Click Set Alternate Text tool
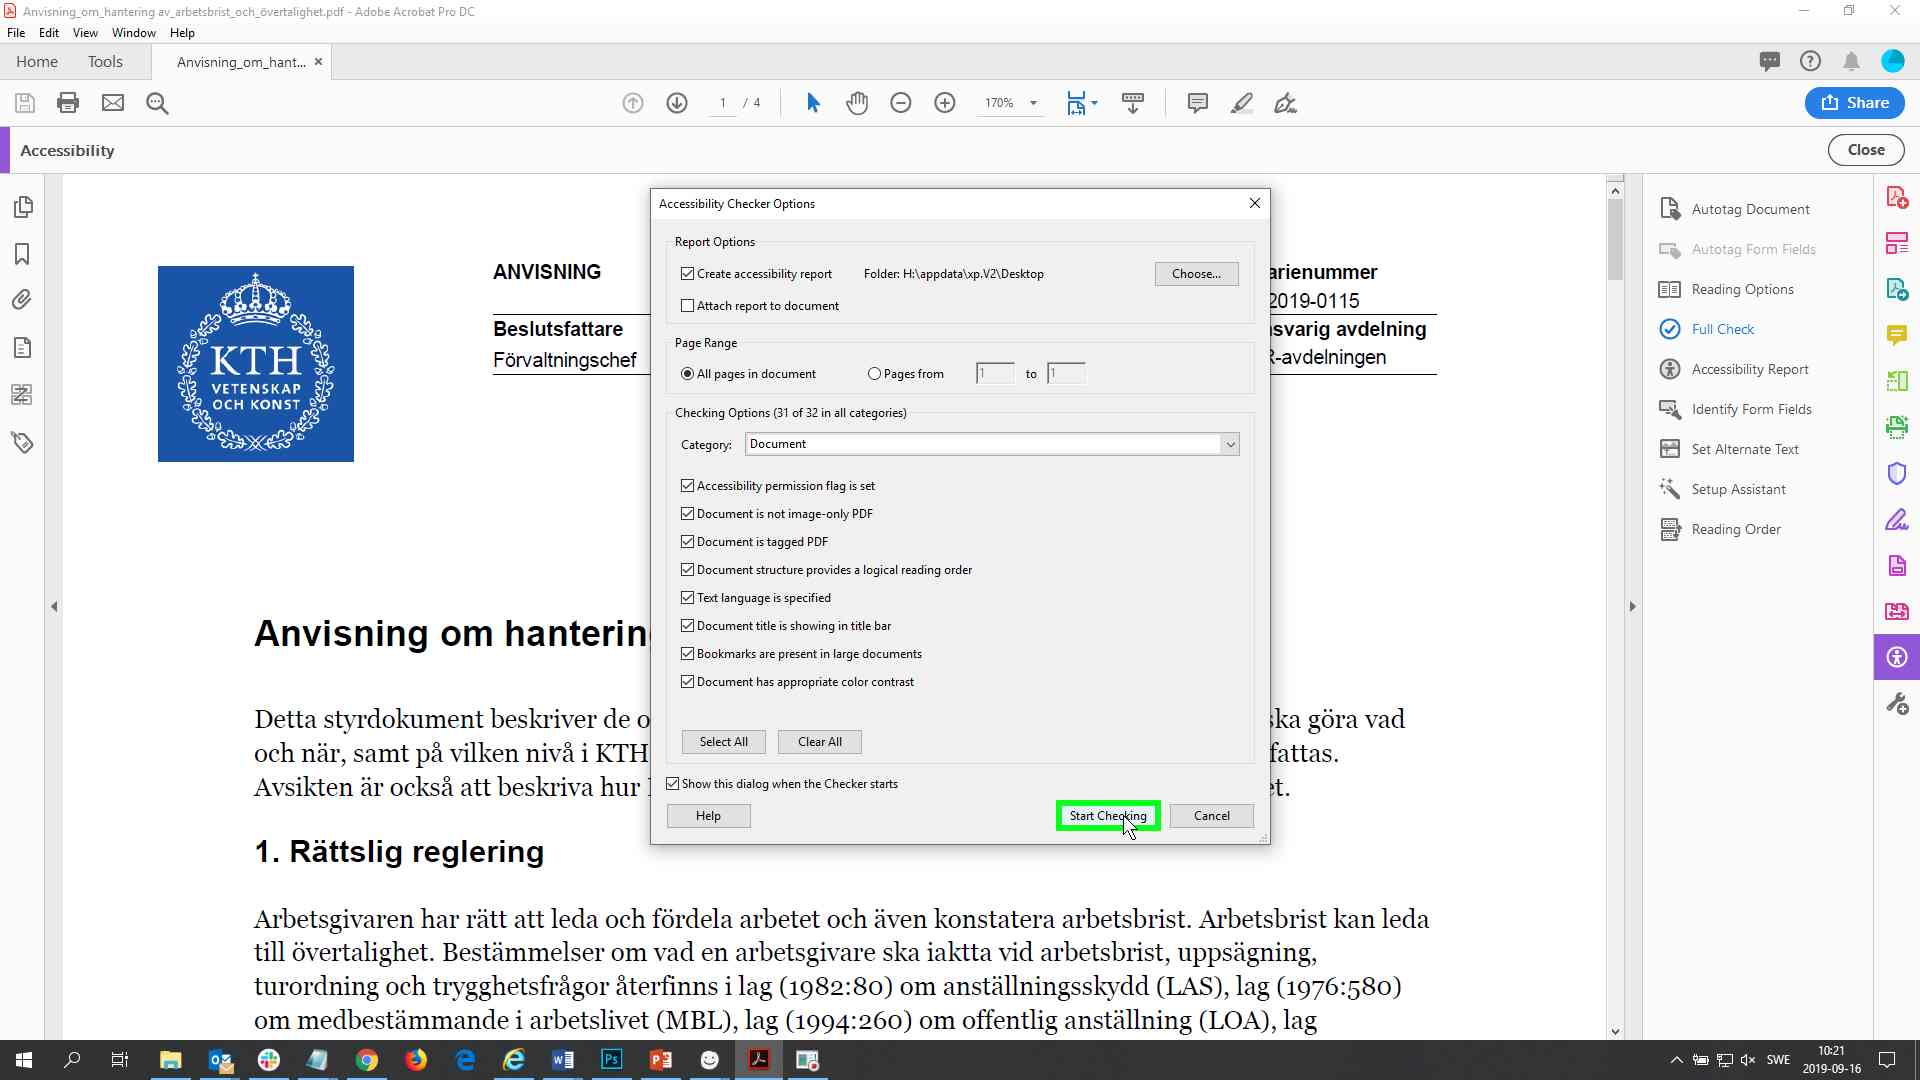1920x1080 pixels. coord(1730,449)
